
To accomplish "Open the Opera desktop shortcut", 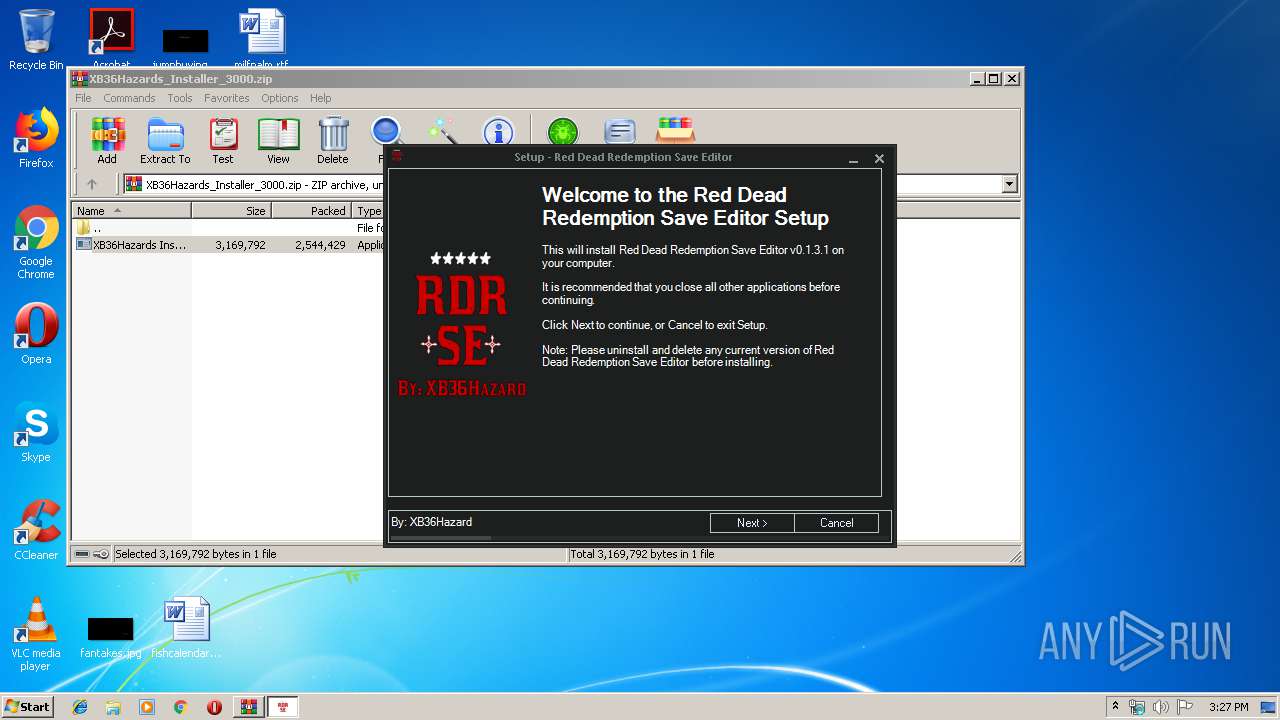I will [x=36, y=333].
